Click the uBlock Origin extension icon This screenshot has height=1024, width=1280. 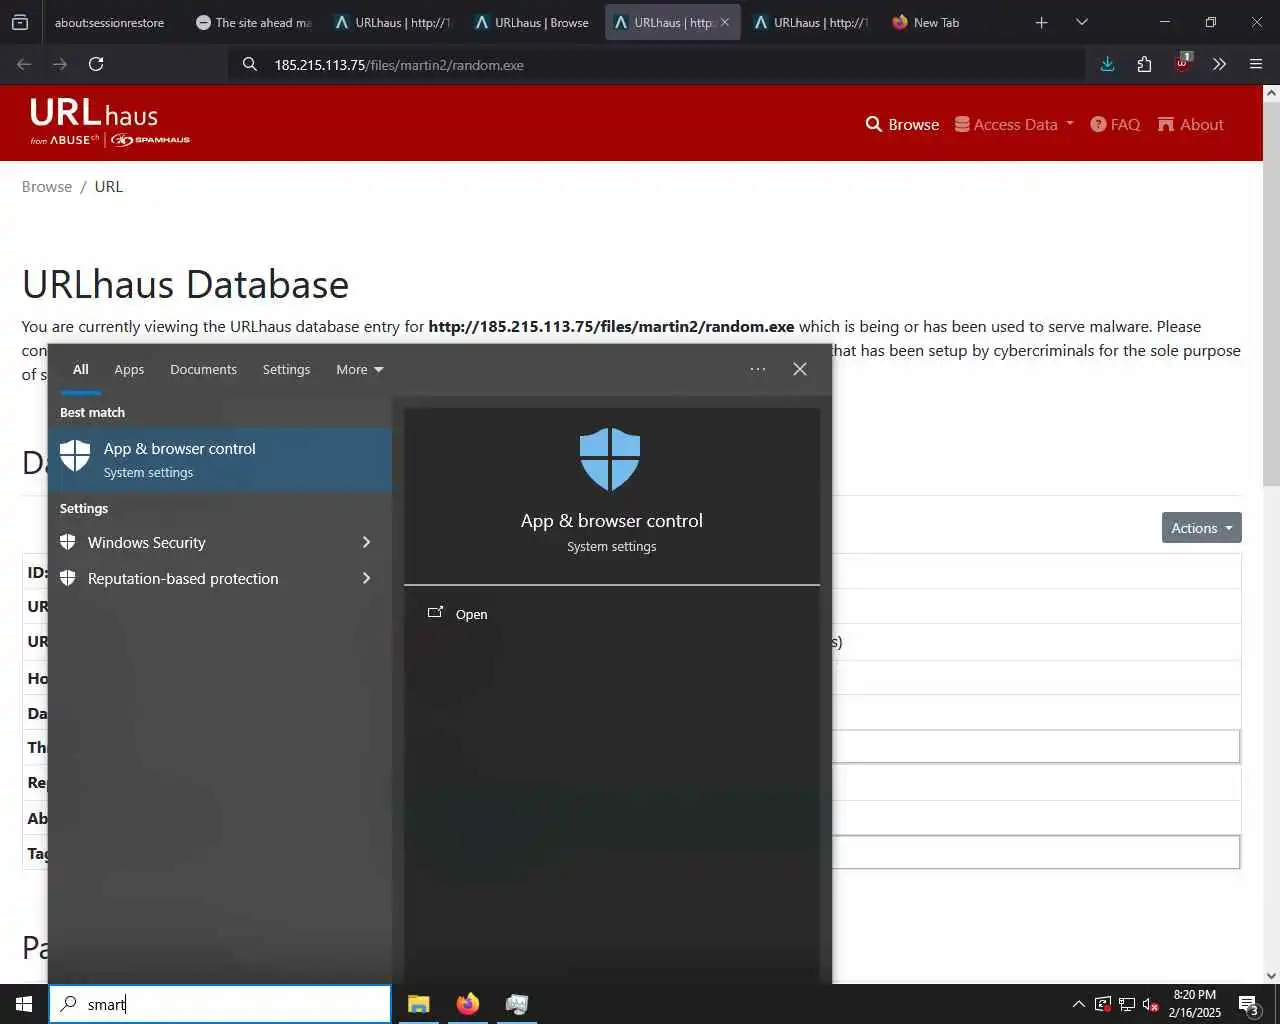[x=1182, y=62]
